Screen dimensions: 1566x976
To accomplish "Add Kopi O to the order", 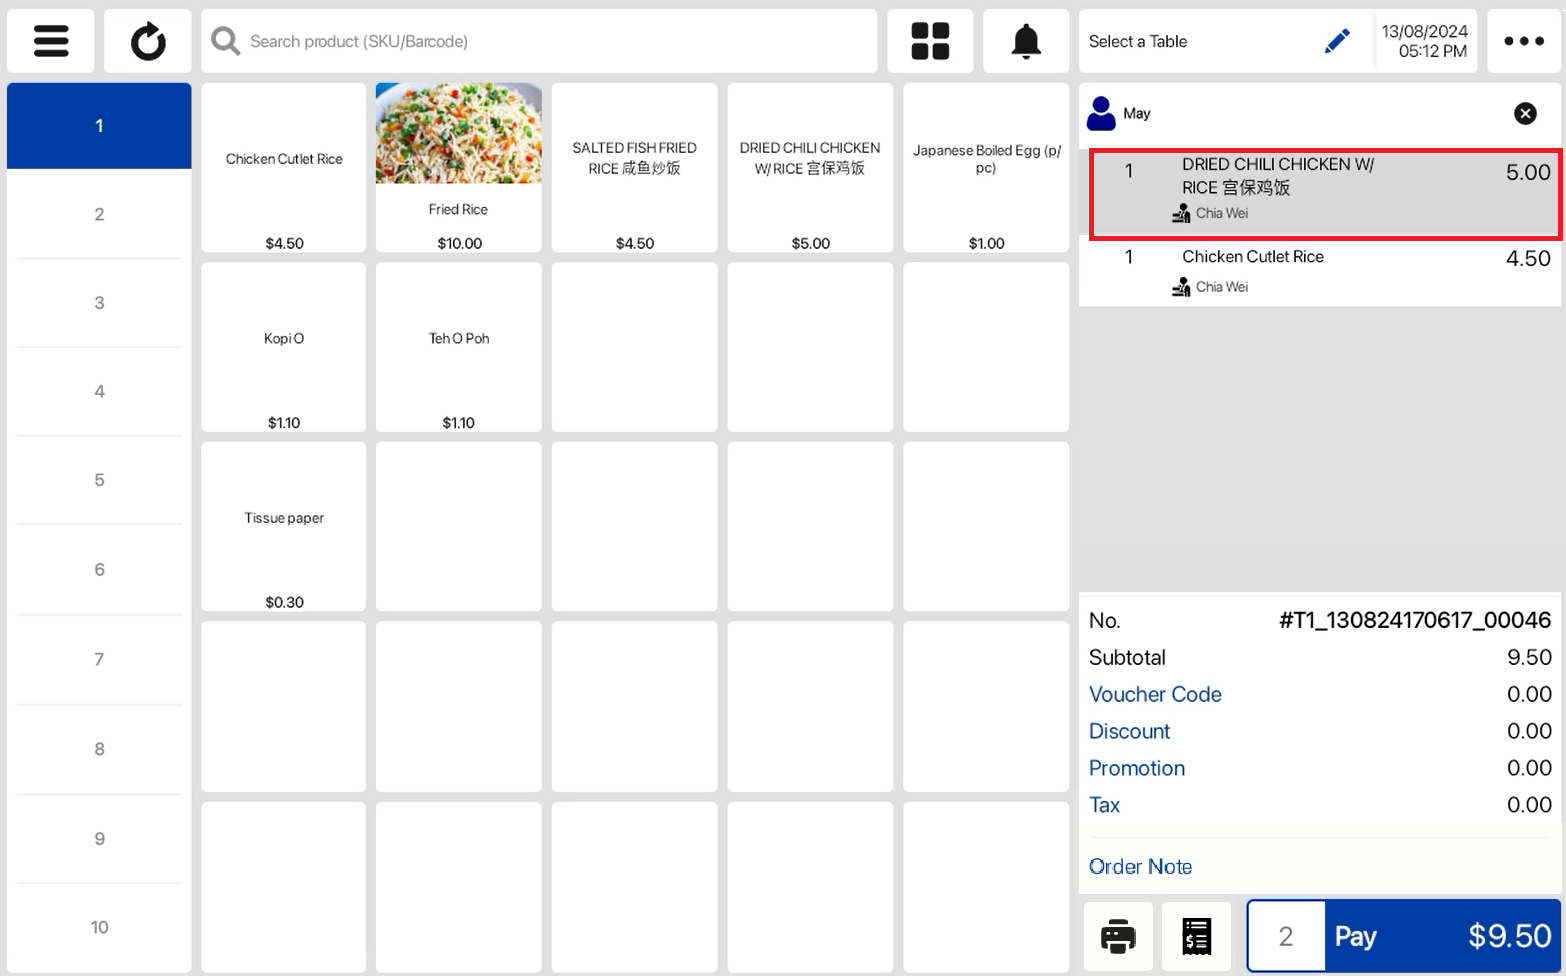I will [284, 347].
